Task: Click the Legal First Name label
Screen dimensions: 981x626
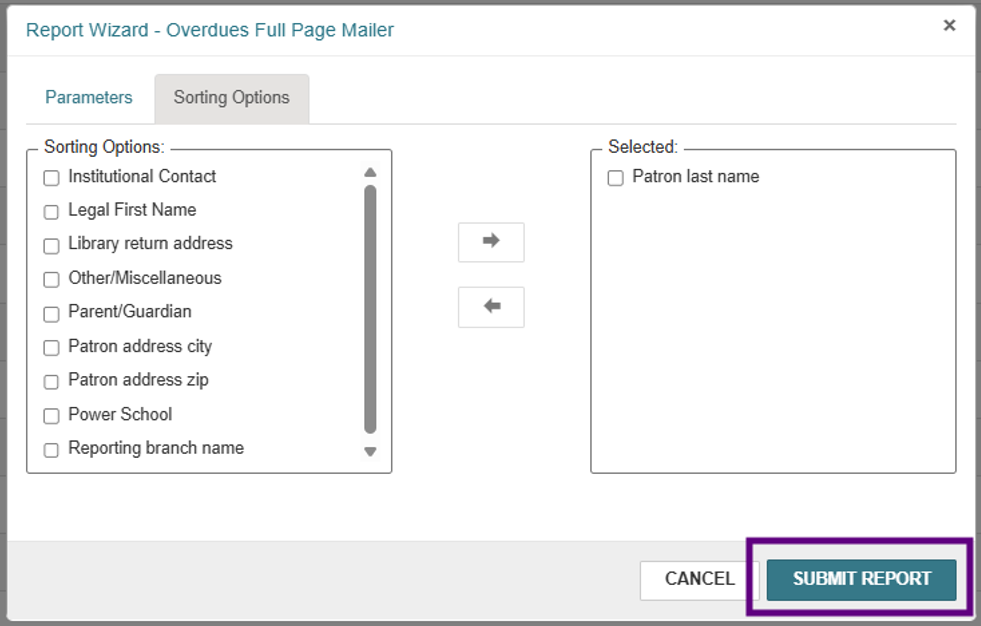Action: point(132,210)
